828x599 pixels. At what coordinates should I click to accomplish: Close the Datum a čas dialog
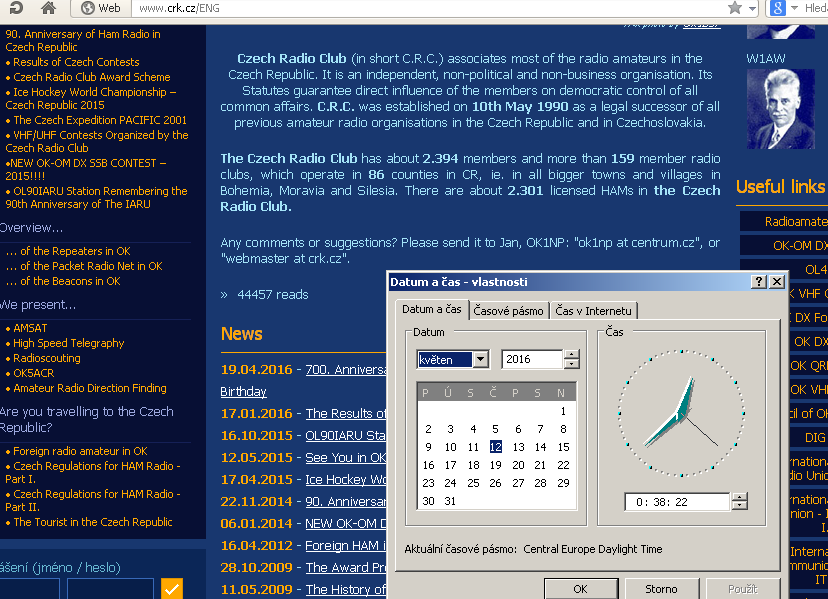(x=777, y=282)
